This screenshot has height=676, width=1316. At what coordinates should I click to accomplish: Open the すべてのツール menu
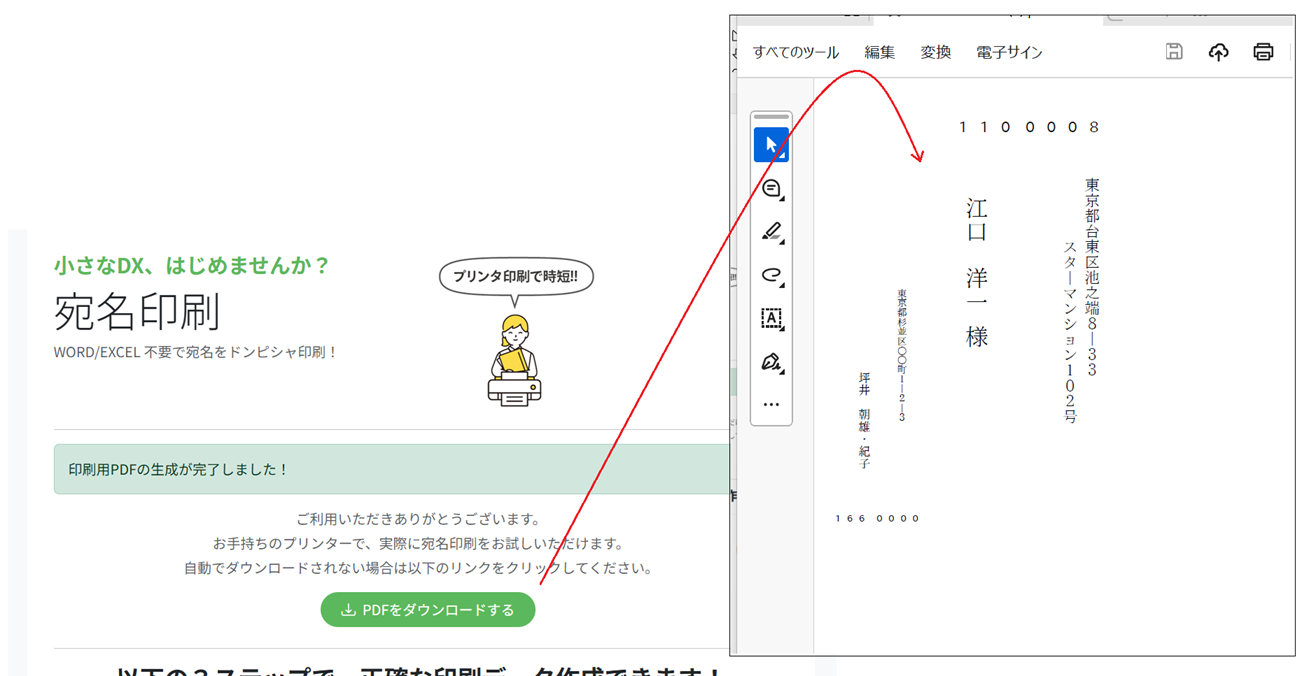tap(795, 53)
